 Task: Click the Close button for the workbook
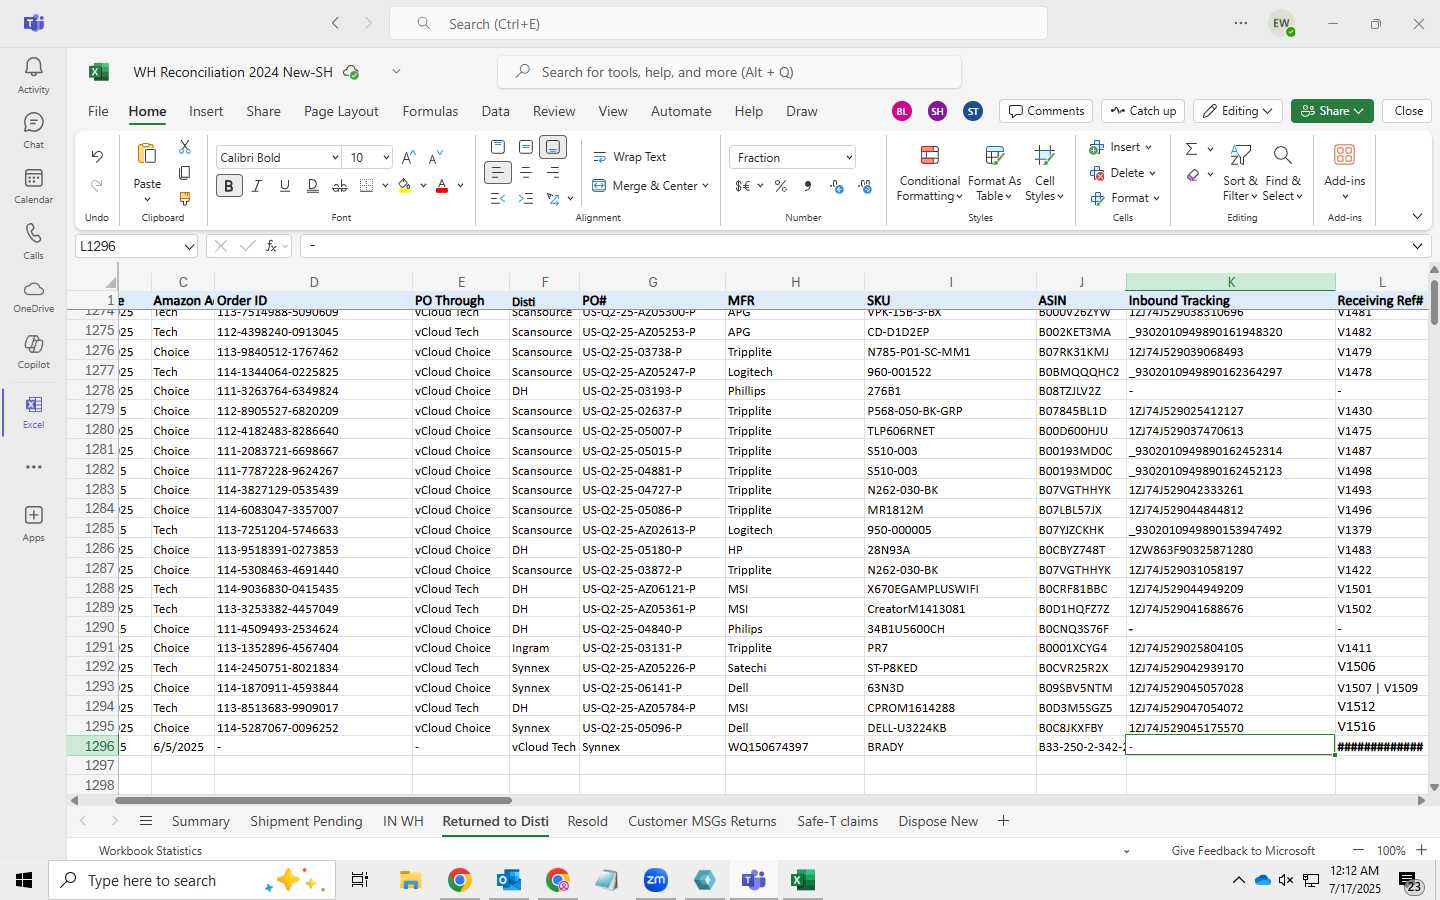click(x=1408, y=111)
